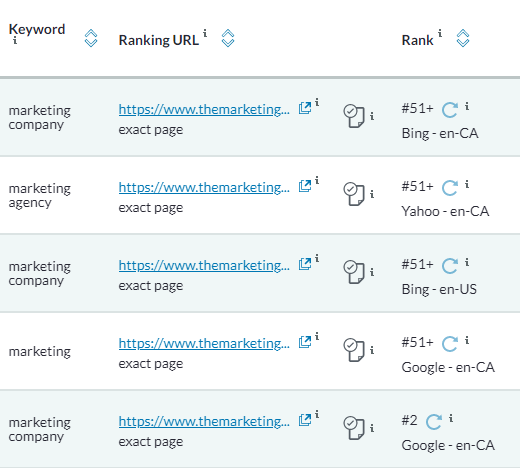Open page audit icon in Bing en-US row

pos(354,272)
